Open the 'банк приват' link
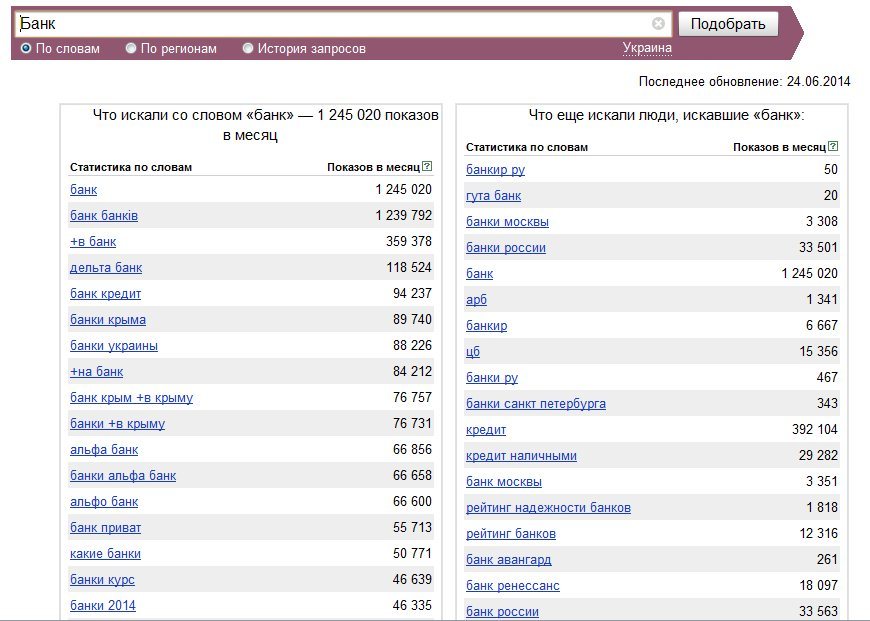The width and height of the screenshot is (870, 621). [105, 528]
